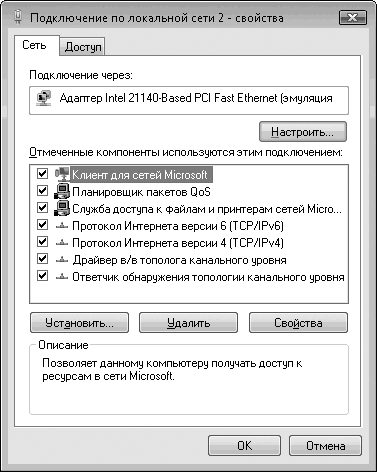Click the Установить... button
Viewport: 377px width, 472px height.
79,323
